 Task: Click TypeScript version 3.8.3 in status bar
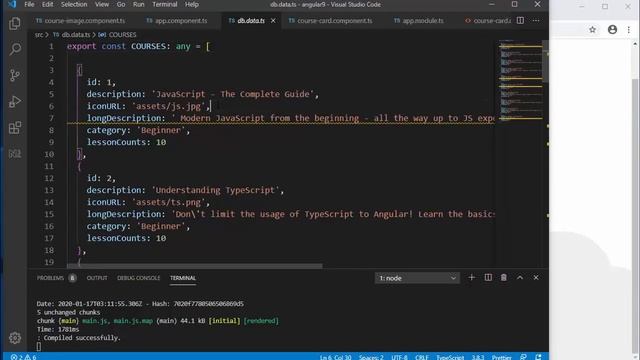point(478,357)
